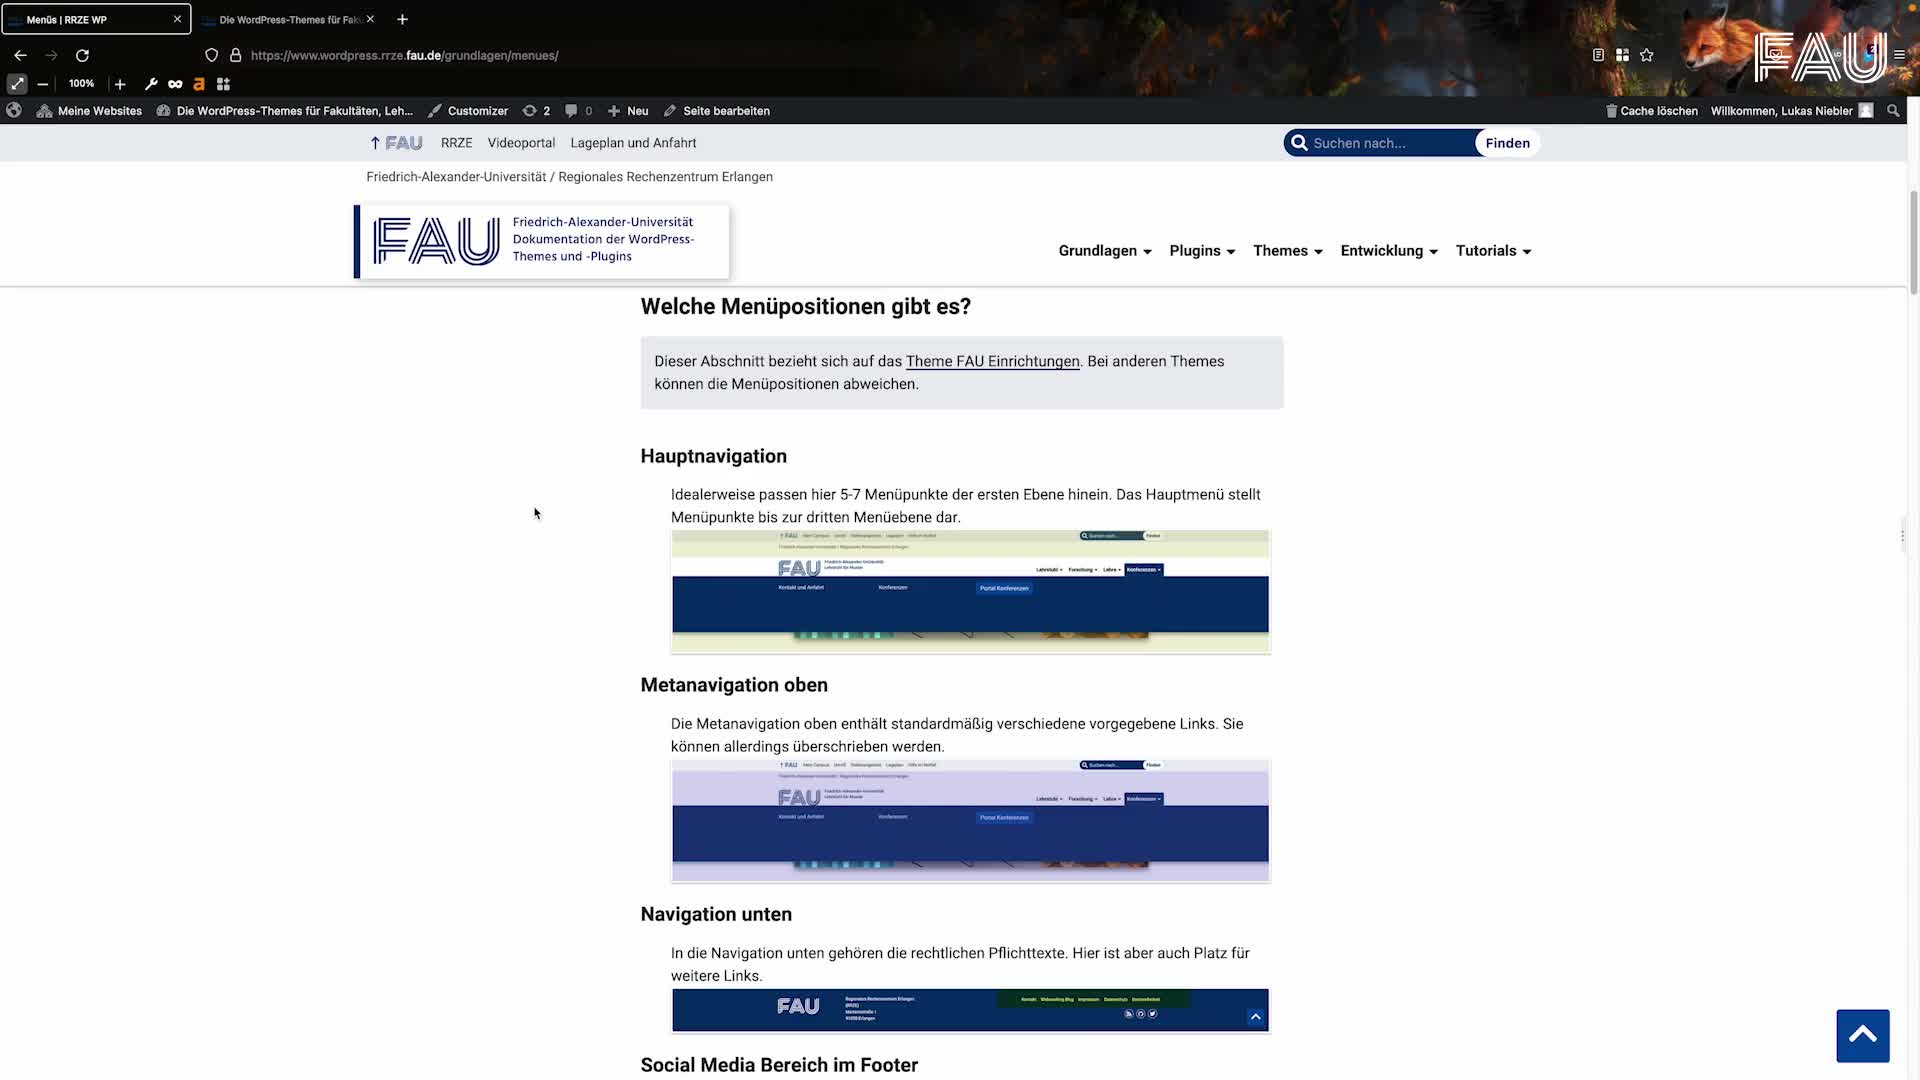Image resolution: width=1920 pixels, height=1080 pixels.
Task: Toggle the screenshot crosshair tool
Action: pos(16,84)
